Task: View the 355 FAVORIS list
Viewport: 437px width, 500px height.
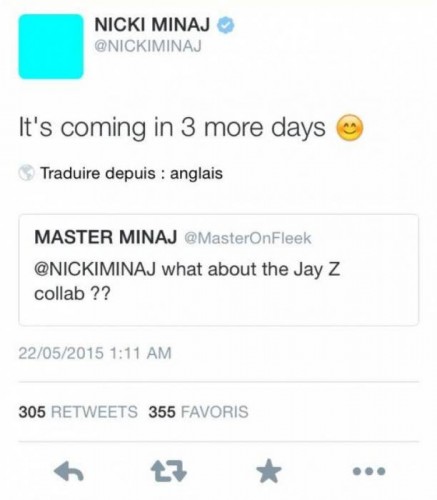Action: pyautogui.click(x=199, y=412)
